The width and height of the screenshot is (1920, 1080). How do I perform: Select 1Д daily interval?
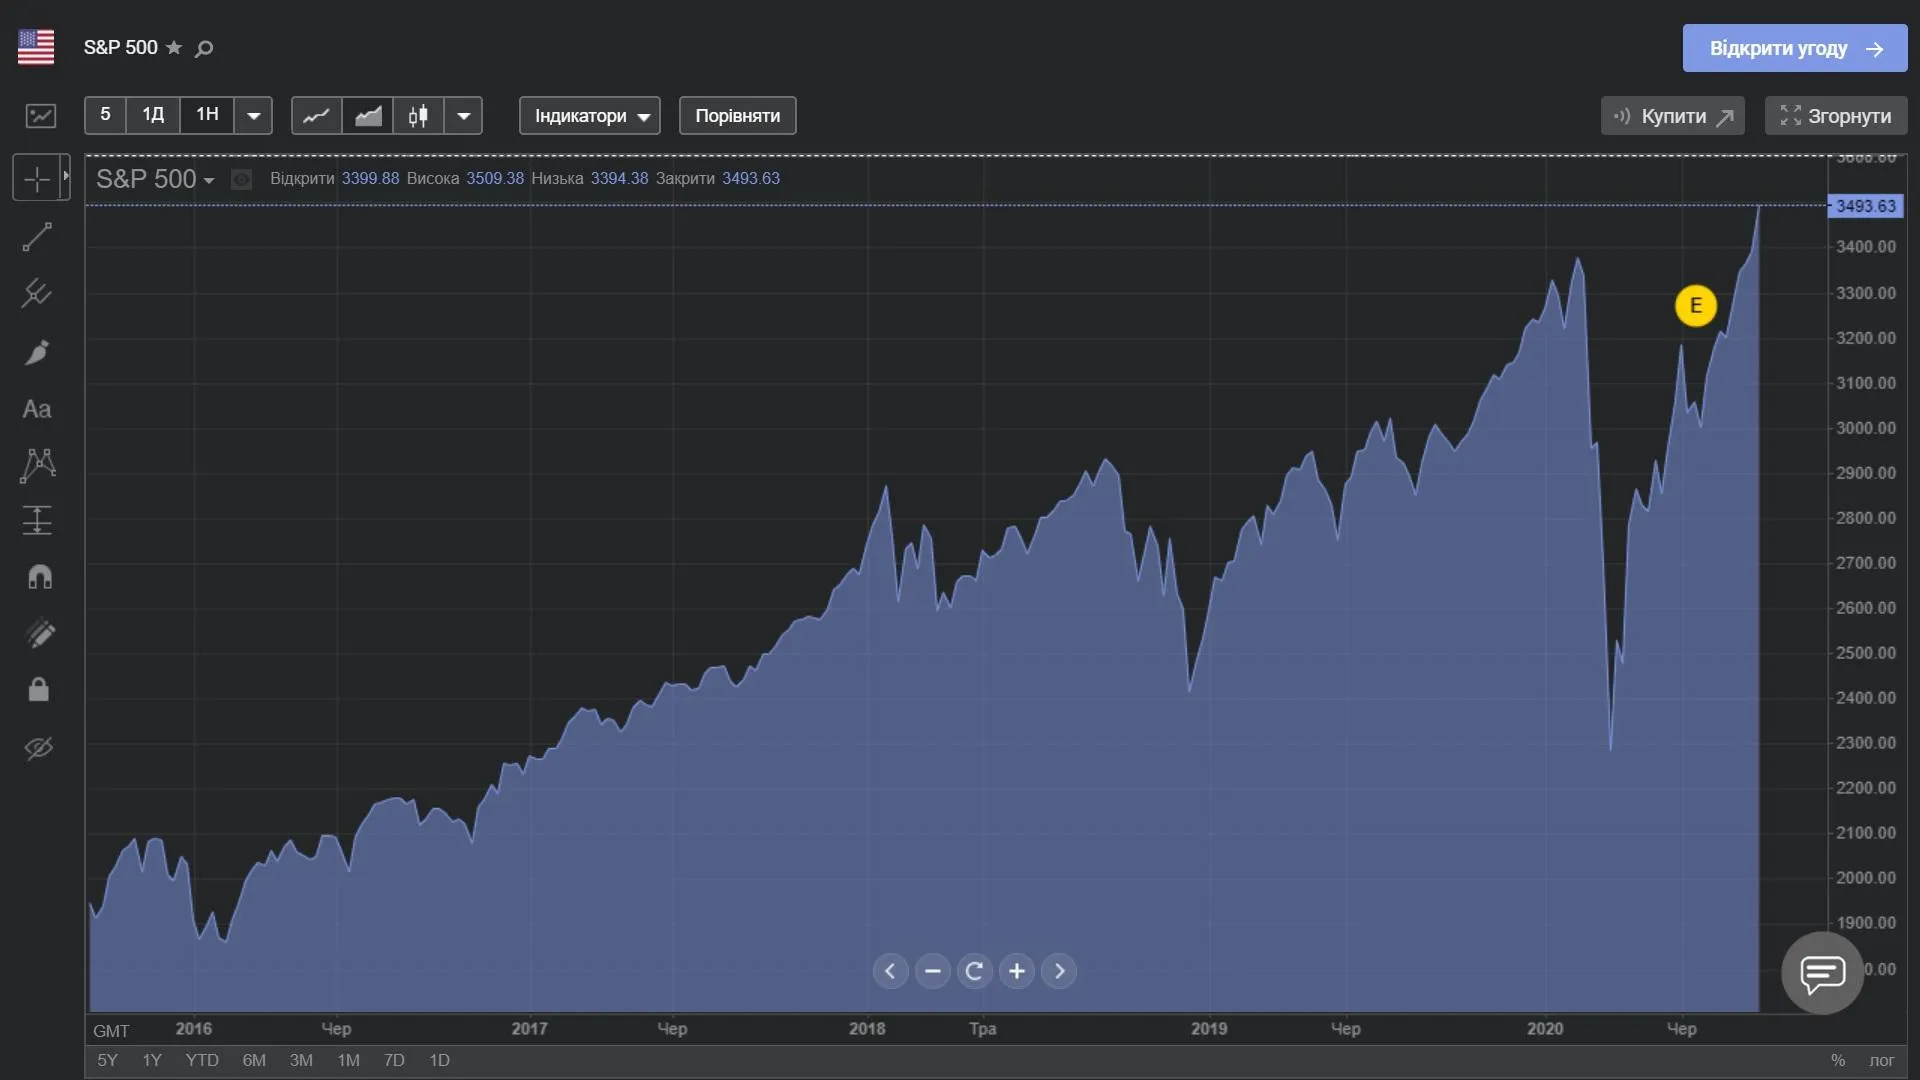(153, 115)
